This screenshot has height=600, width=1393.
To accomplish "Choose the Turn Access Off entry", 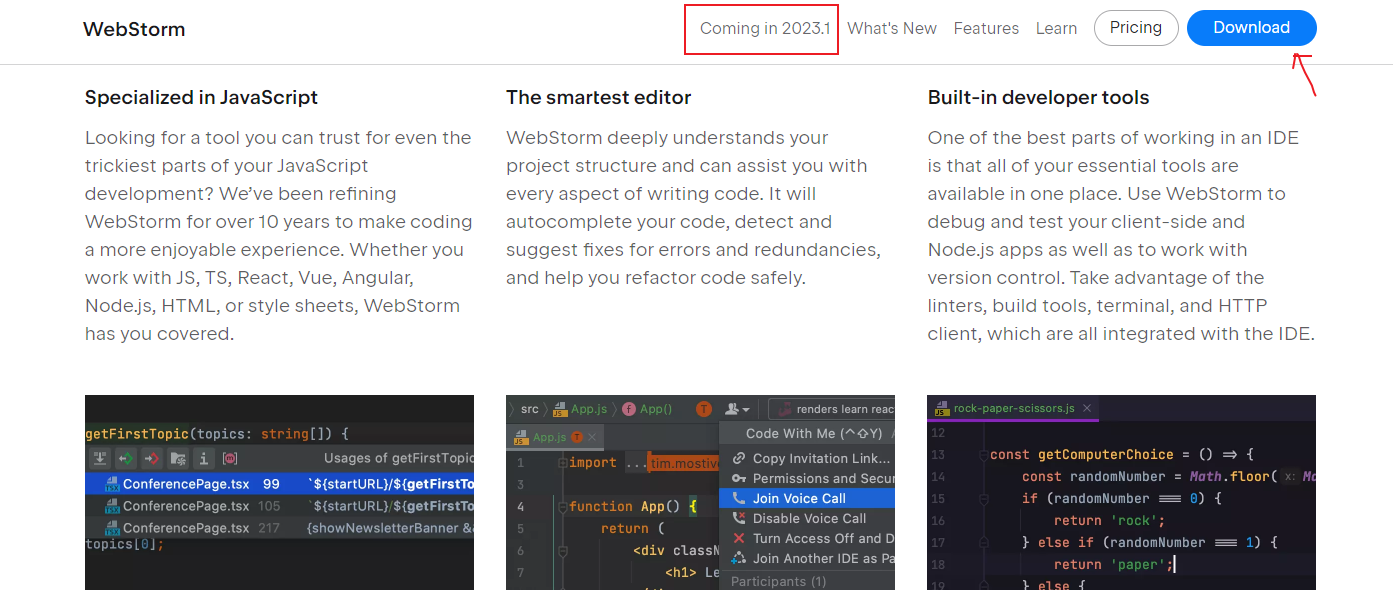I will click(x=807, y=538).
